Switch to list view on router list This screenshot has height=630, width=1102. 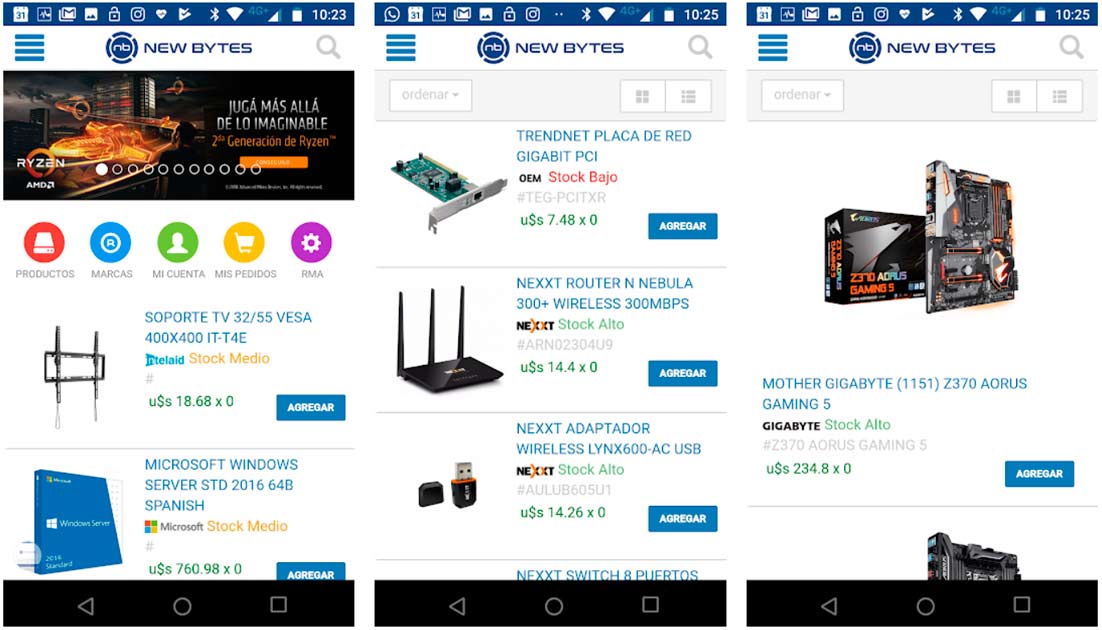click(x=688, y=96)
